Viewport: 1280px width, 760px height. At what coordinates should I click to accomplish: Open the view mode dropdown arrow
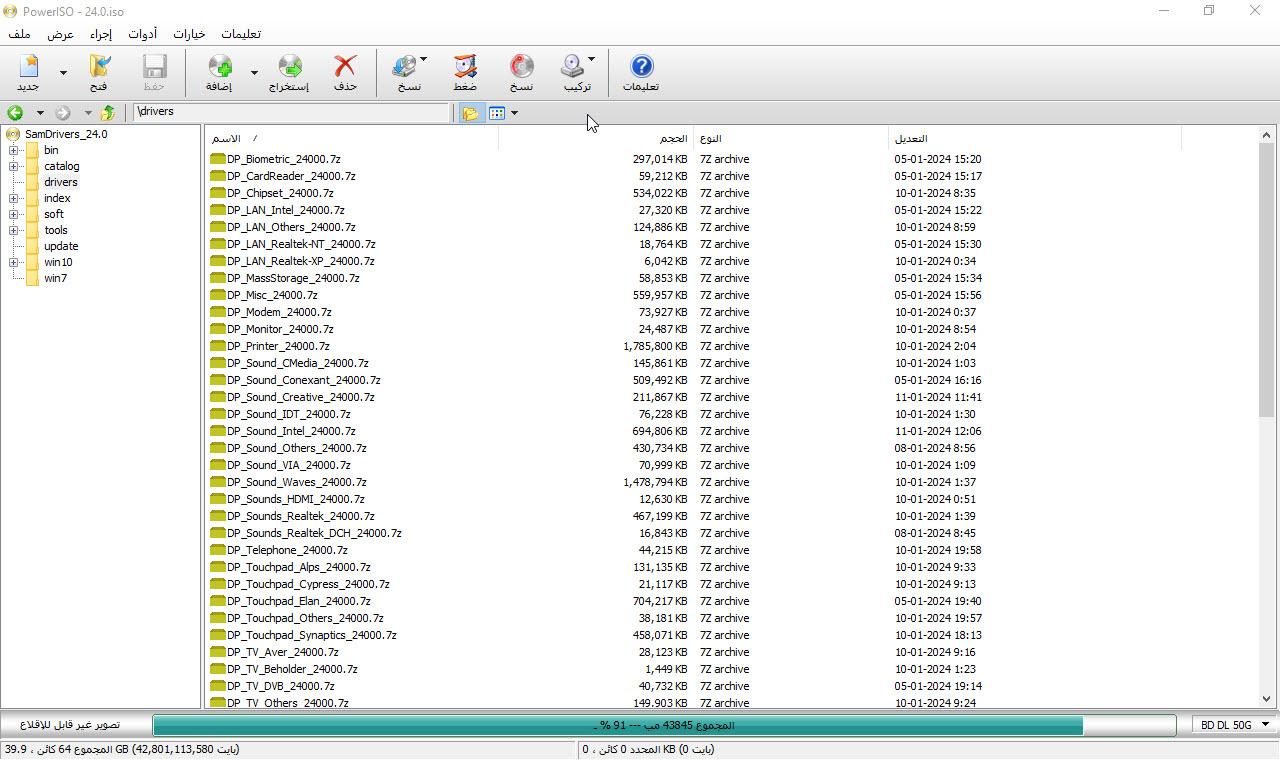[x=514, y=113]
